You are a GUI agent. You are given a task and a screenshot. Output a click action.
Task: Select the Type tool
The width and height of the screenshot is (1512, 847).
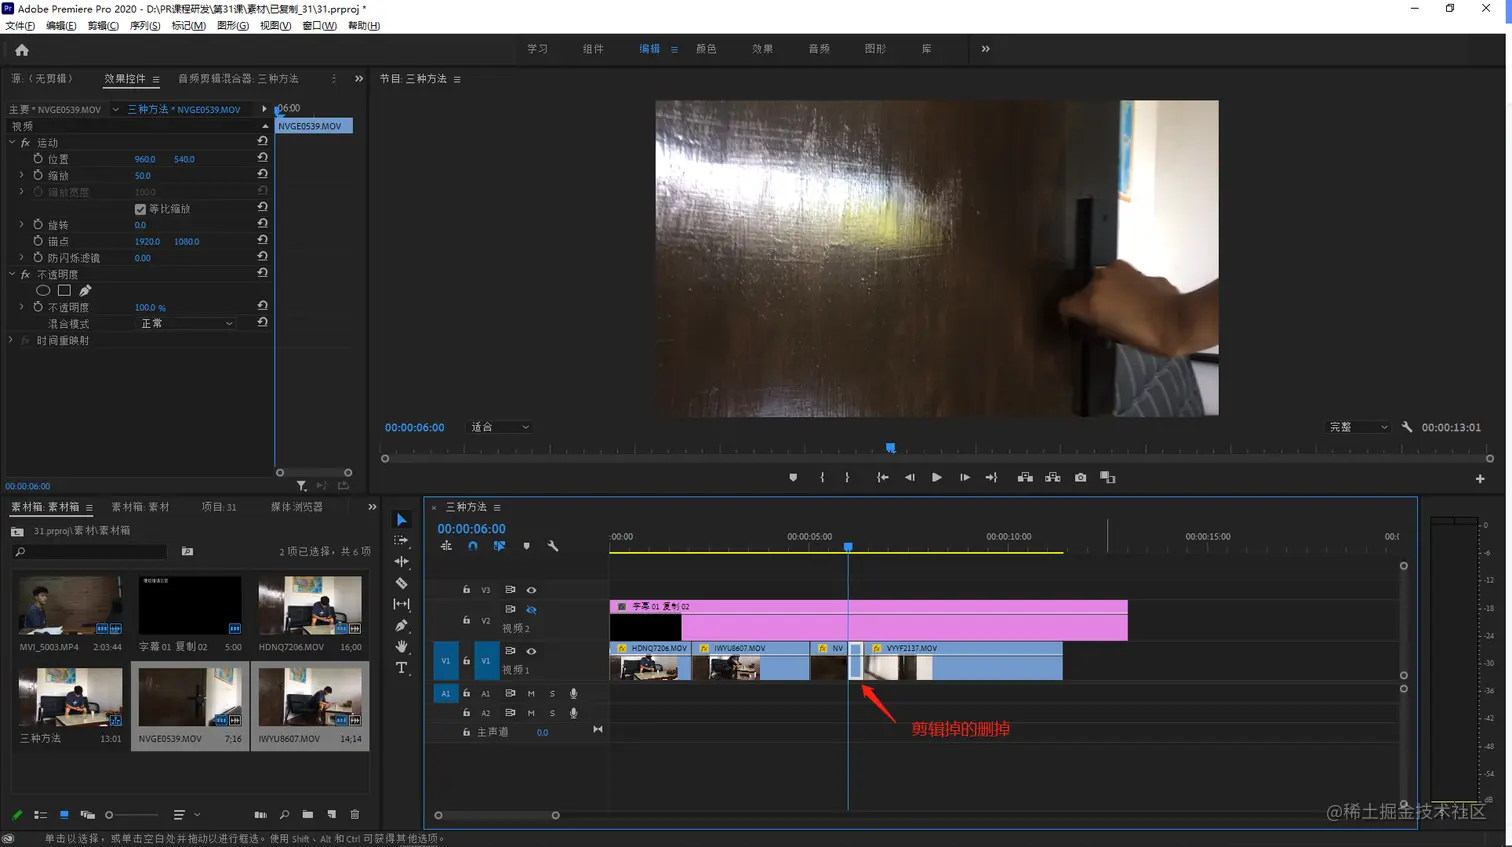401,668
